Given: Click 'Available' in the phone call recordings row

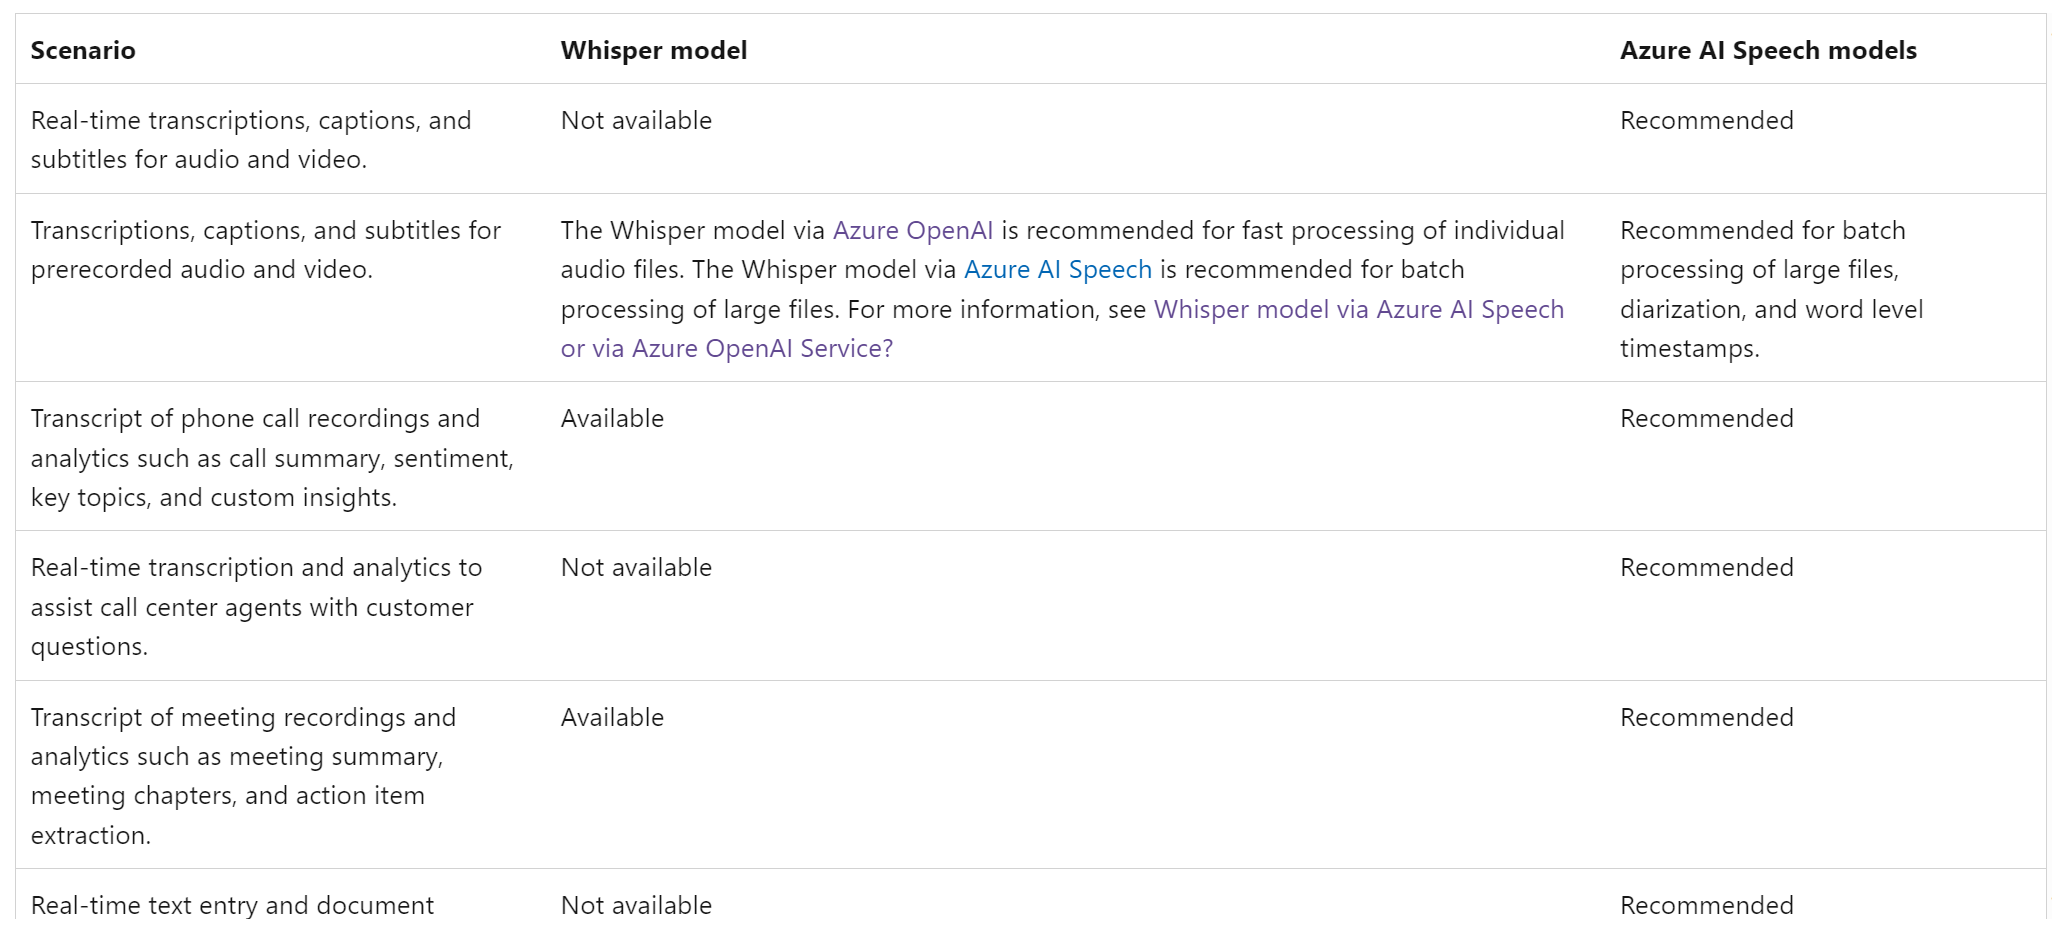Looking at the screenshot, I should pyautogui.click(x=612, y=419).
